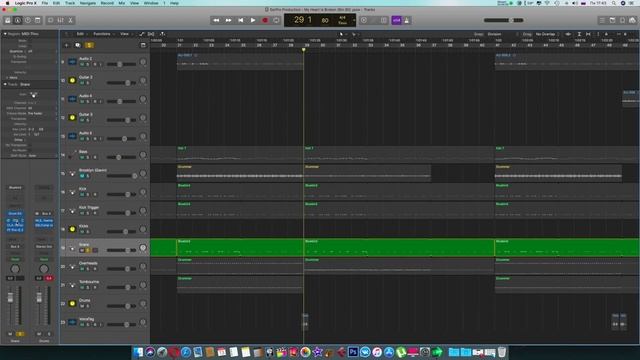Image resolution: width=640 pixels, height=360 pixels.
Task: Open the Drag No Overlap dropdown
Action: [547, 34]
